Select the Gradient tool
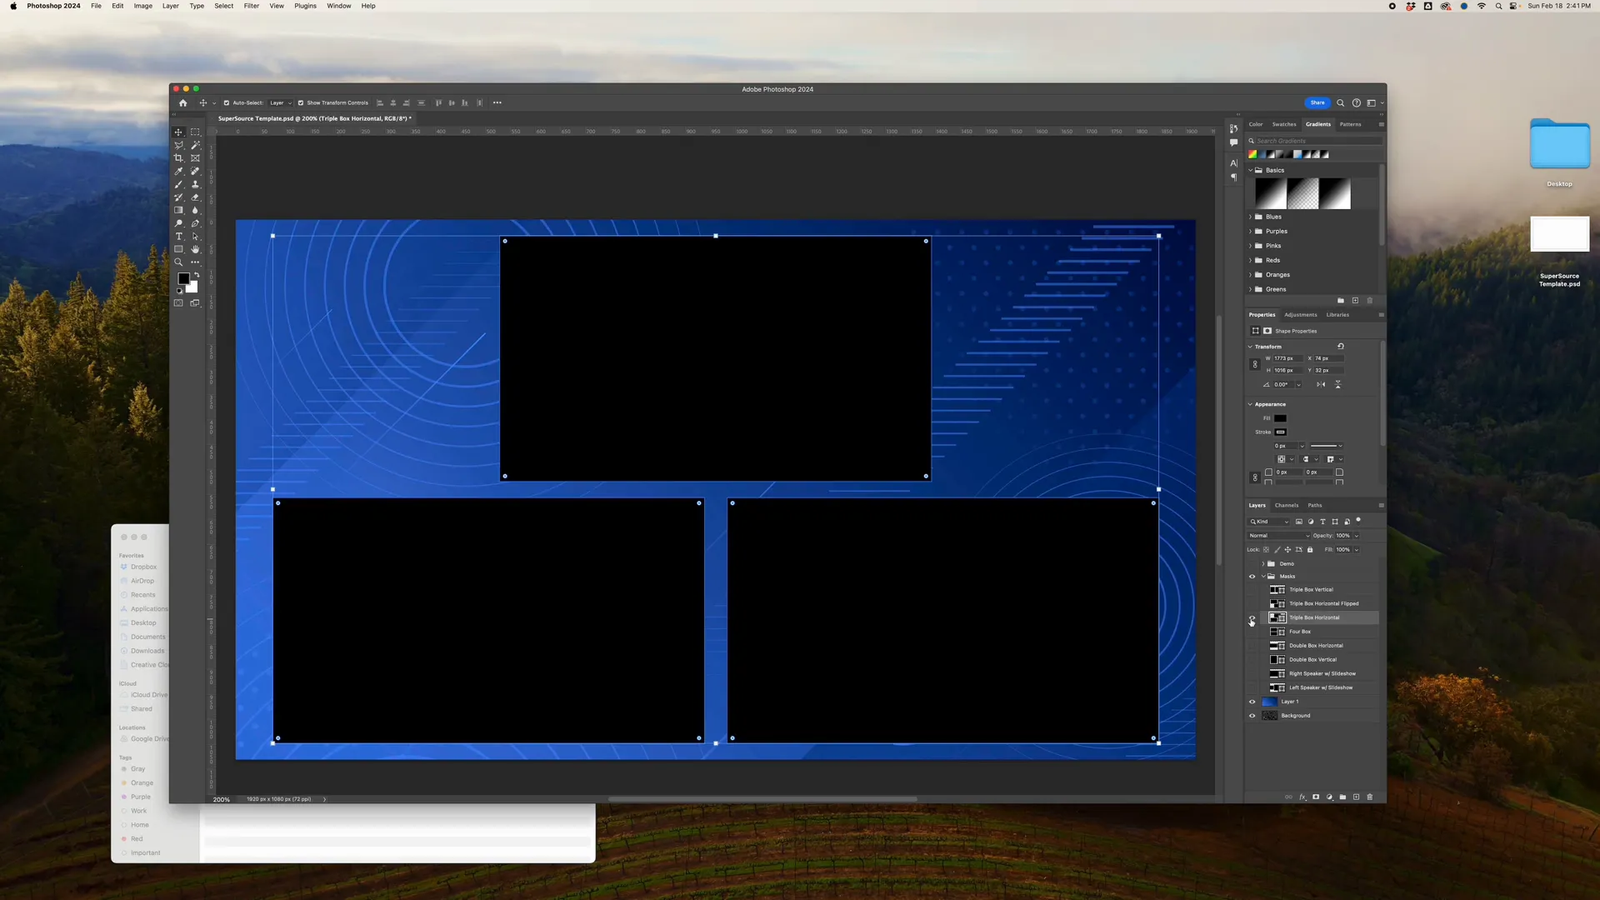The image size is (1600, 900). (x=178, y=210)
